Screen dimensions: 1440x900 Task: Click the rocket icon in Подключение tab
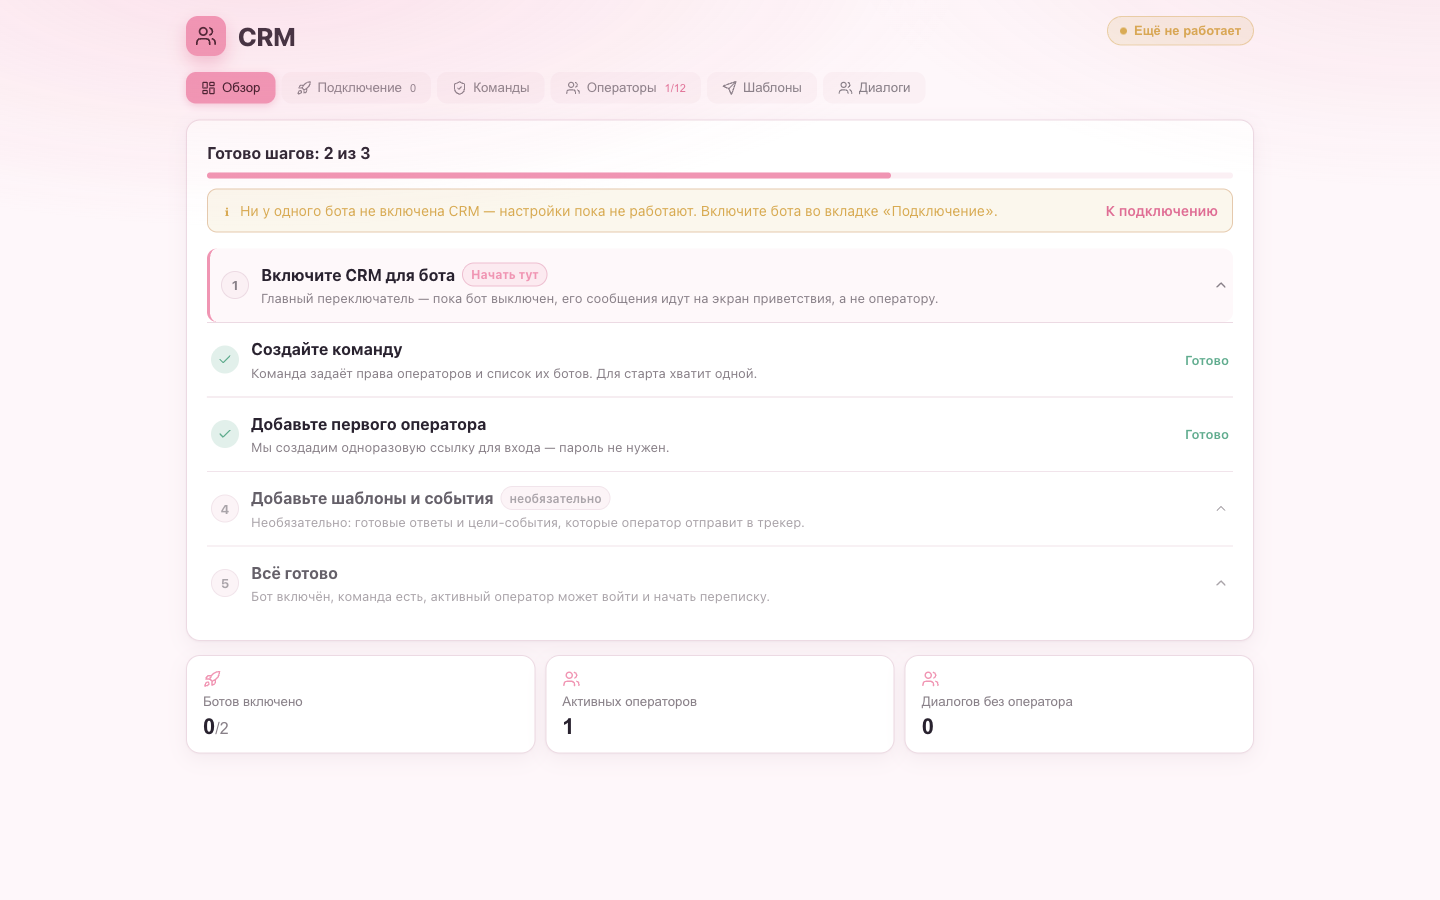pyautogui.click(x=304, y=88)
